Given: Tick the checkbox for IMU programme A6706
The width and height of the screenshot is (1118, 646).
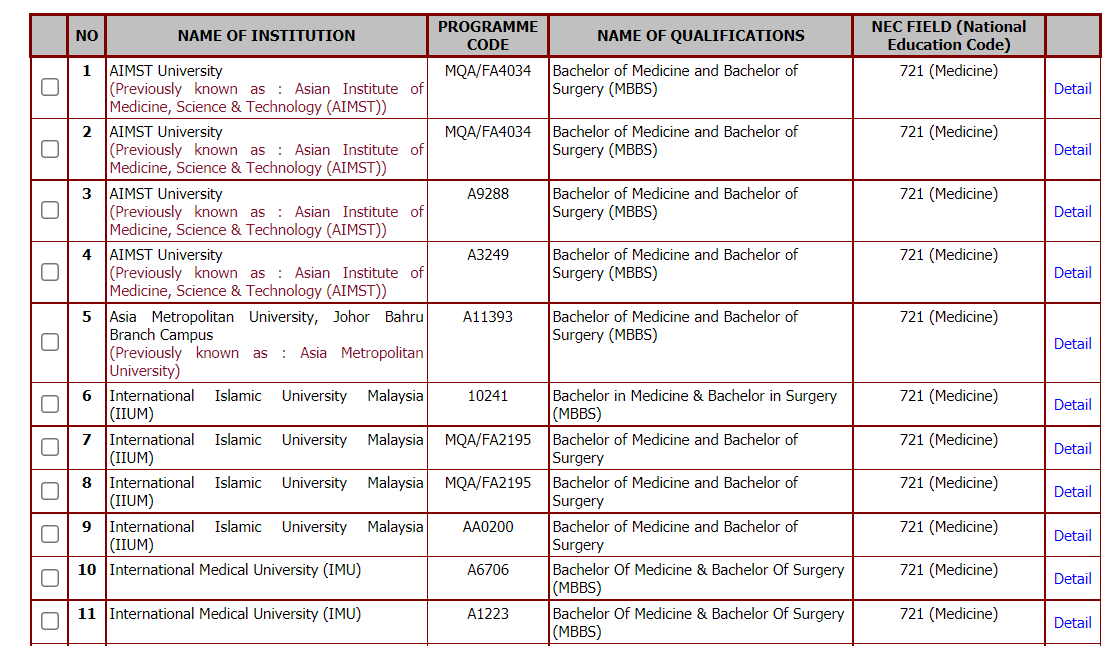Looking at the screenshot, I should click(50, 578).
